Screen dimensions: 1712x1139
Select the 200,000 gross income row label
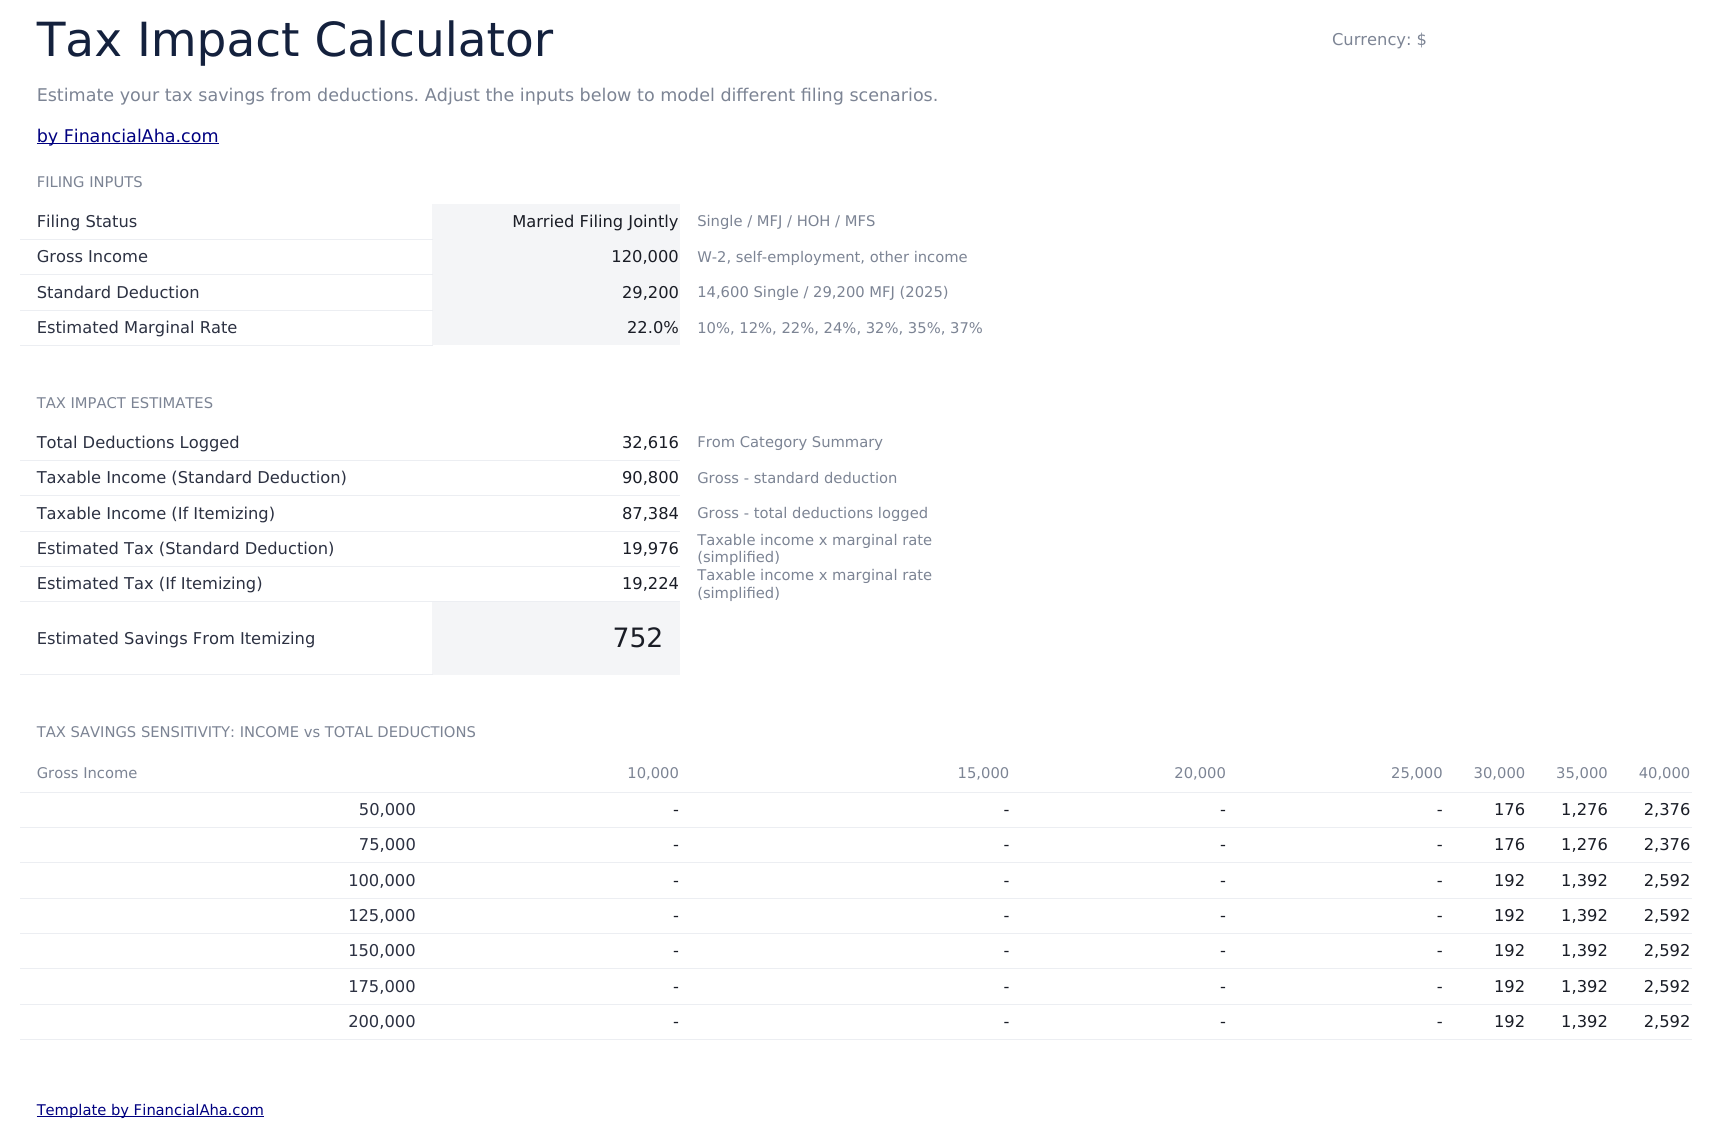tap(382, 1022)
